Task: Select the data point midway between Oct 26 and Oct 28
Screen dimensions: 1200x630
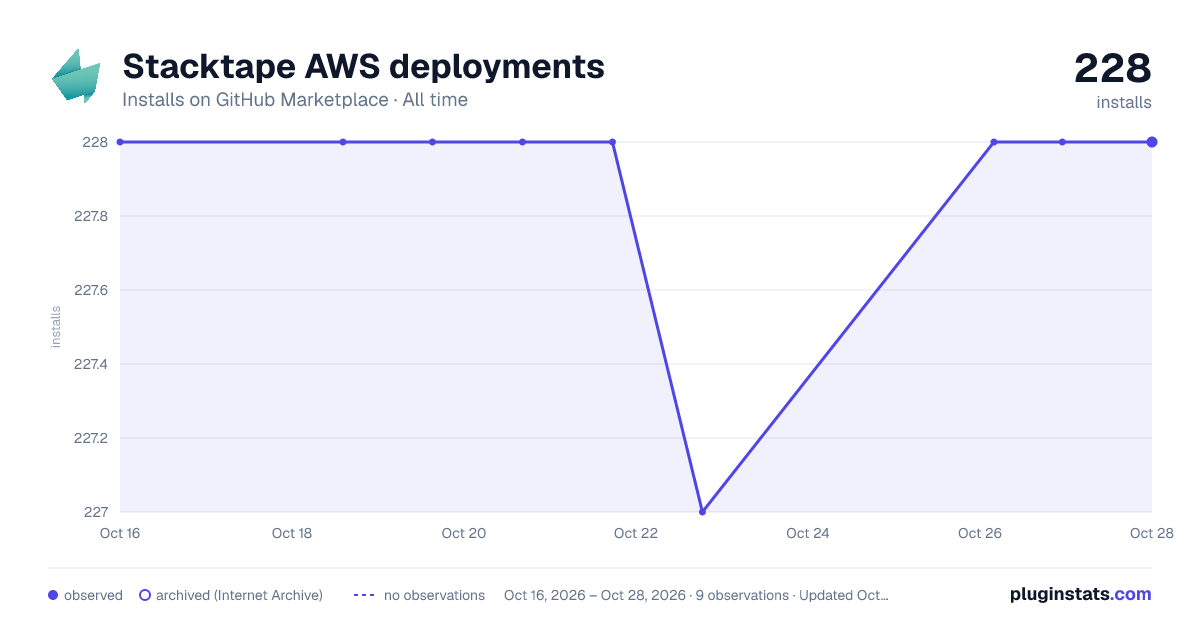Action: [x=1063, y=142]
